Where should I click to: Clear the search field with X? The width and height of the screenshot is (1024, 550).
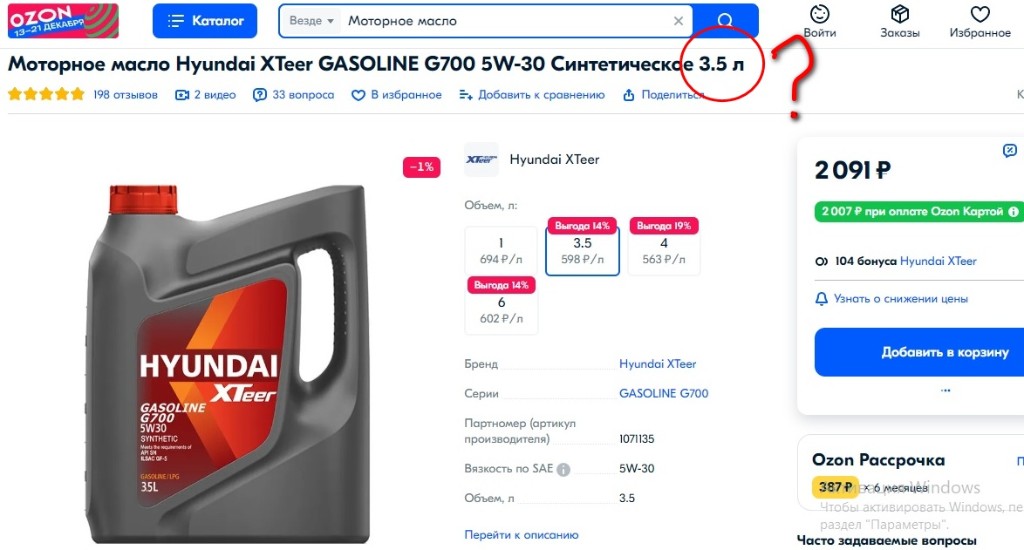pos(679,21)
